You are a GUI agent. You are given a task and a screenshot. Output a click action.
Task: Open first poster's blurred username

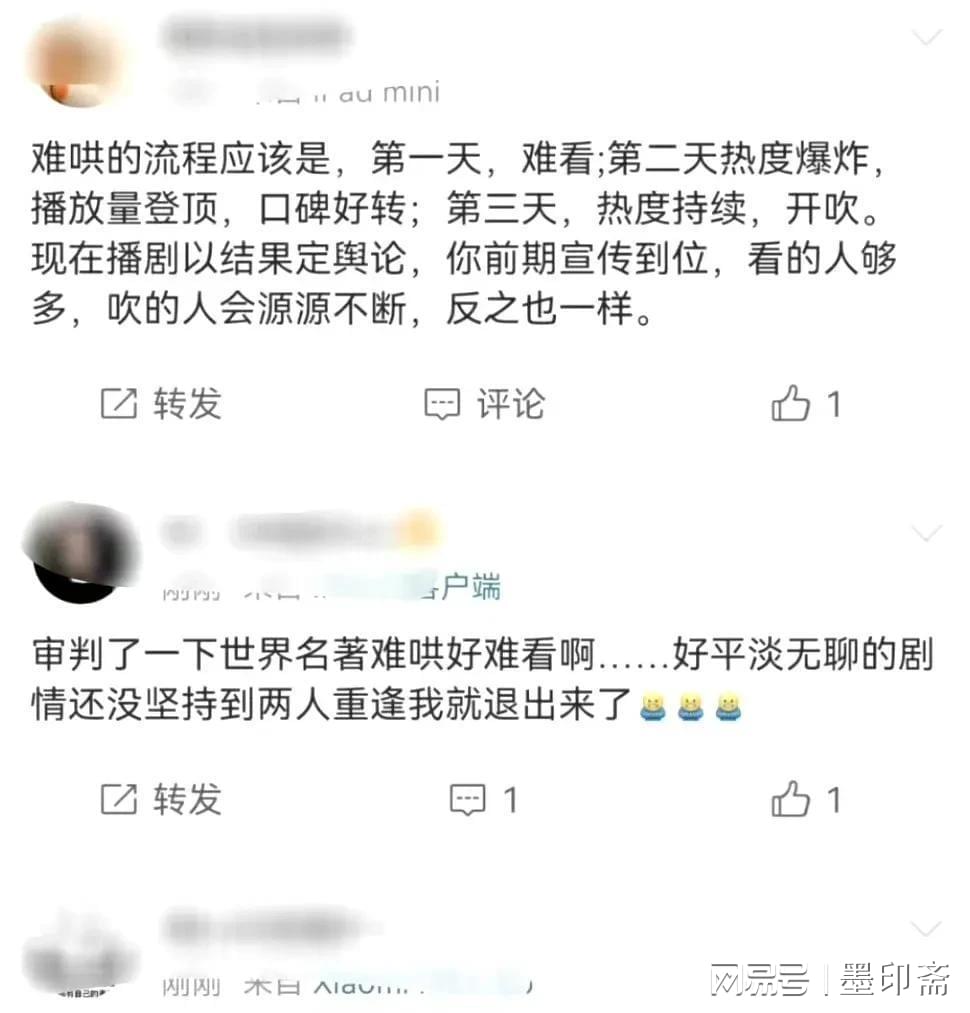[257, 36]
